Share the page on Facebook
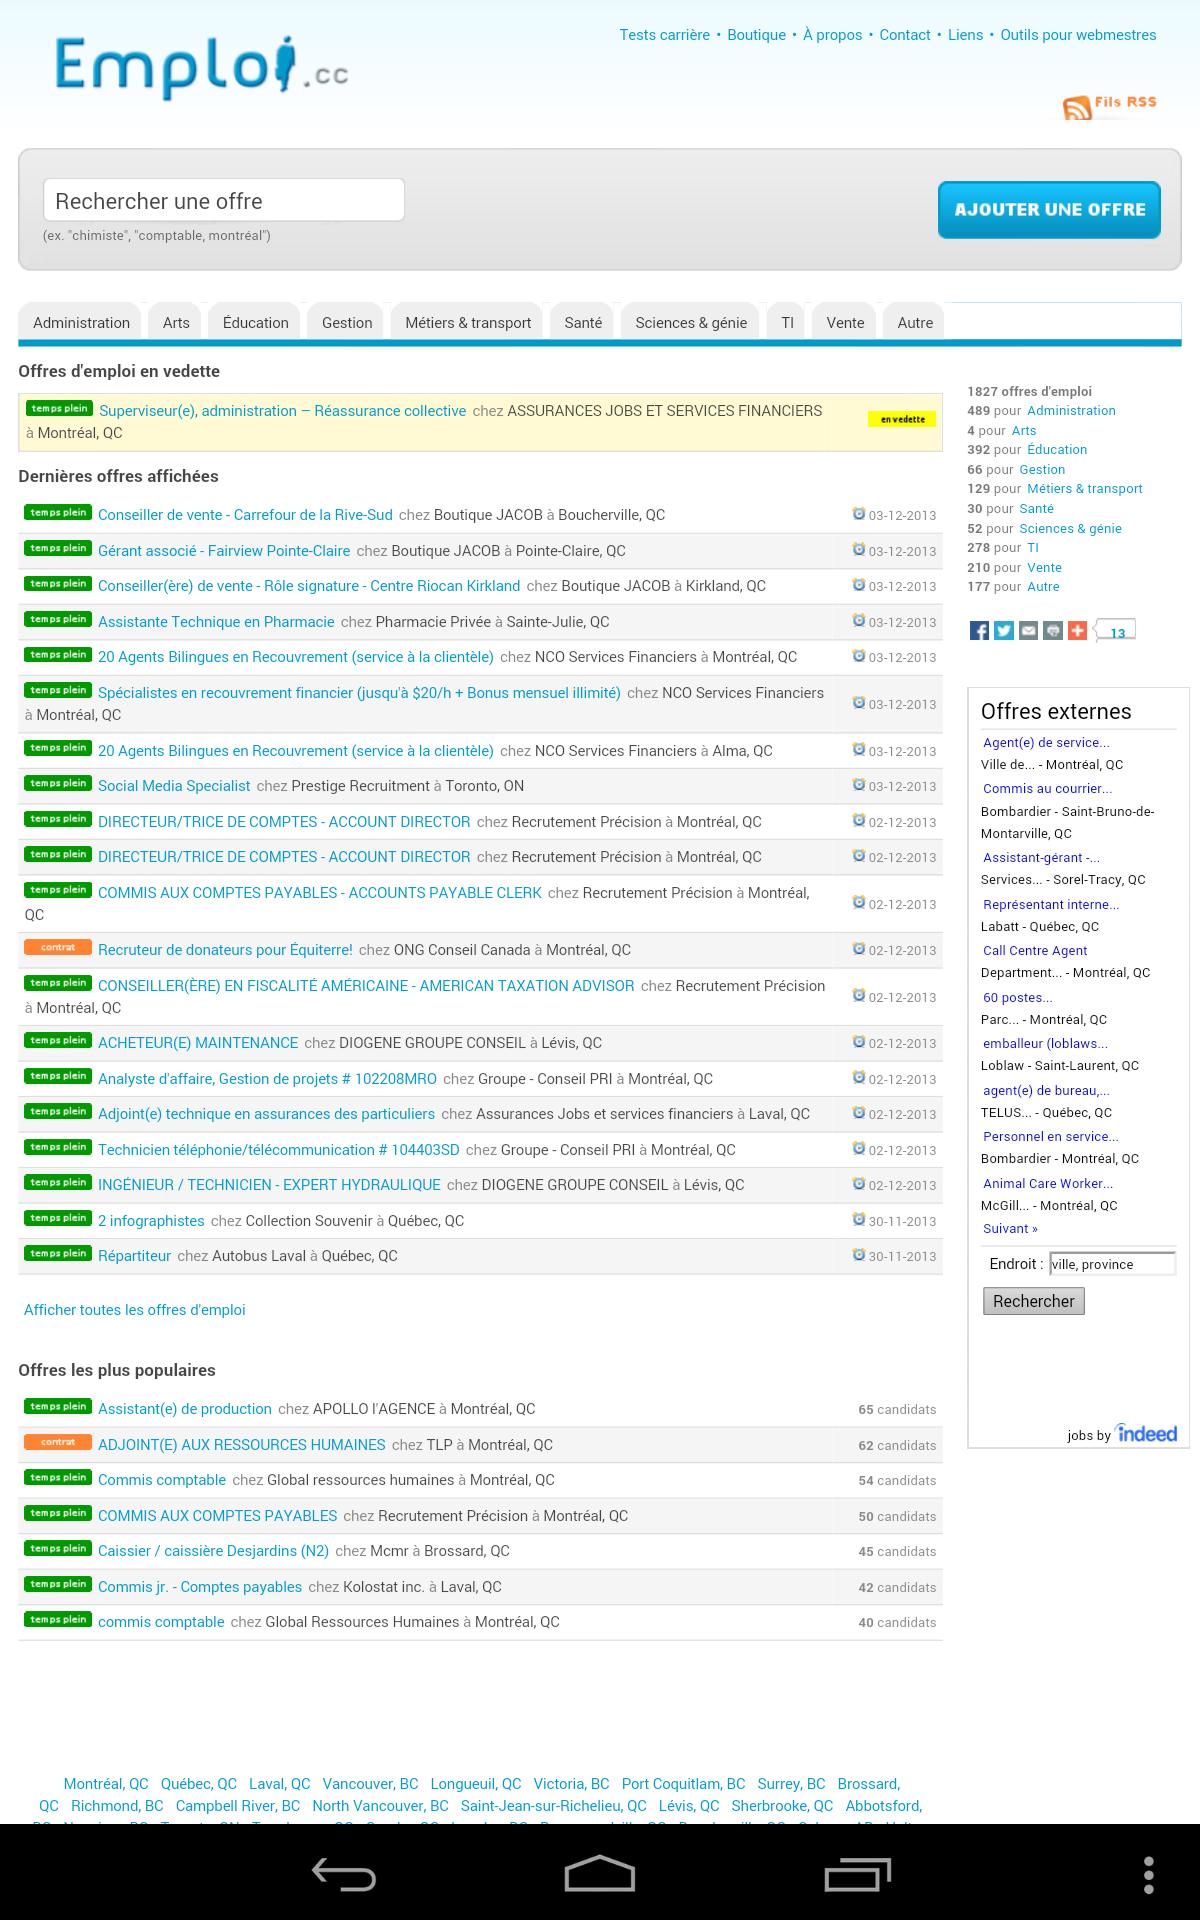Viewport: 1200px width, 1920px height. pos(979,631)
